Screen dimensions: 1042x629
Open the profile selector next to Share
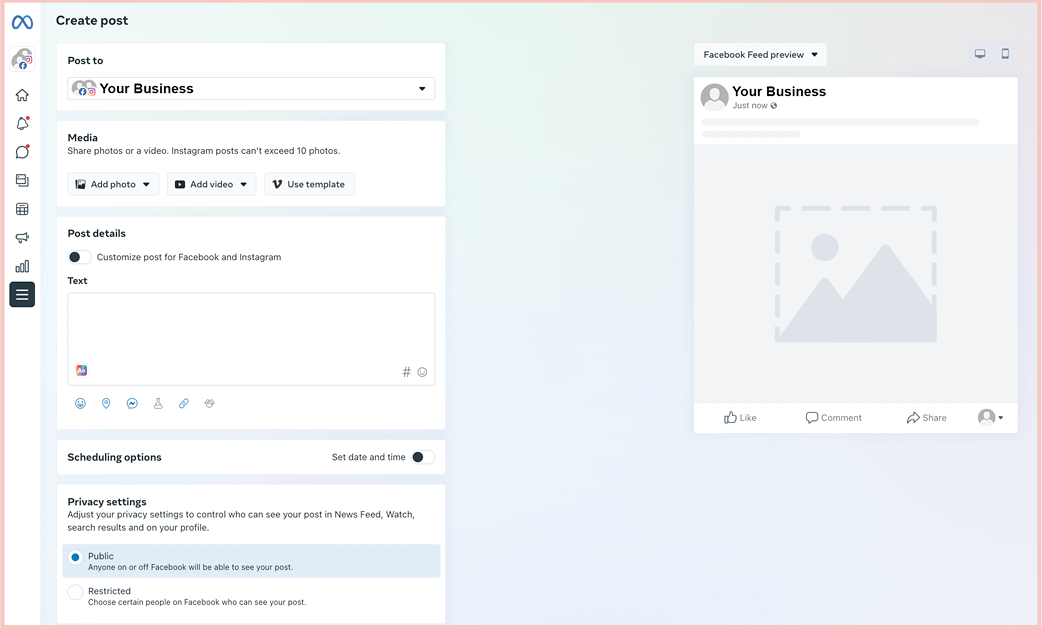click(990, 417)
